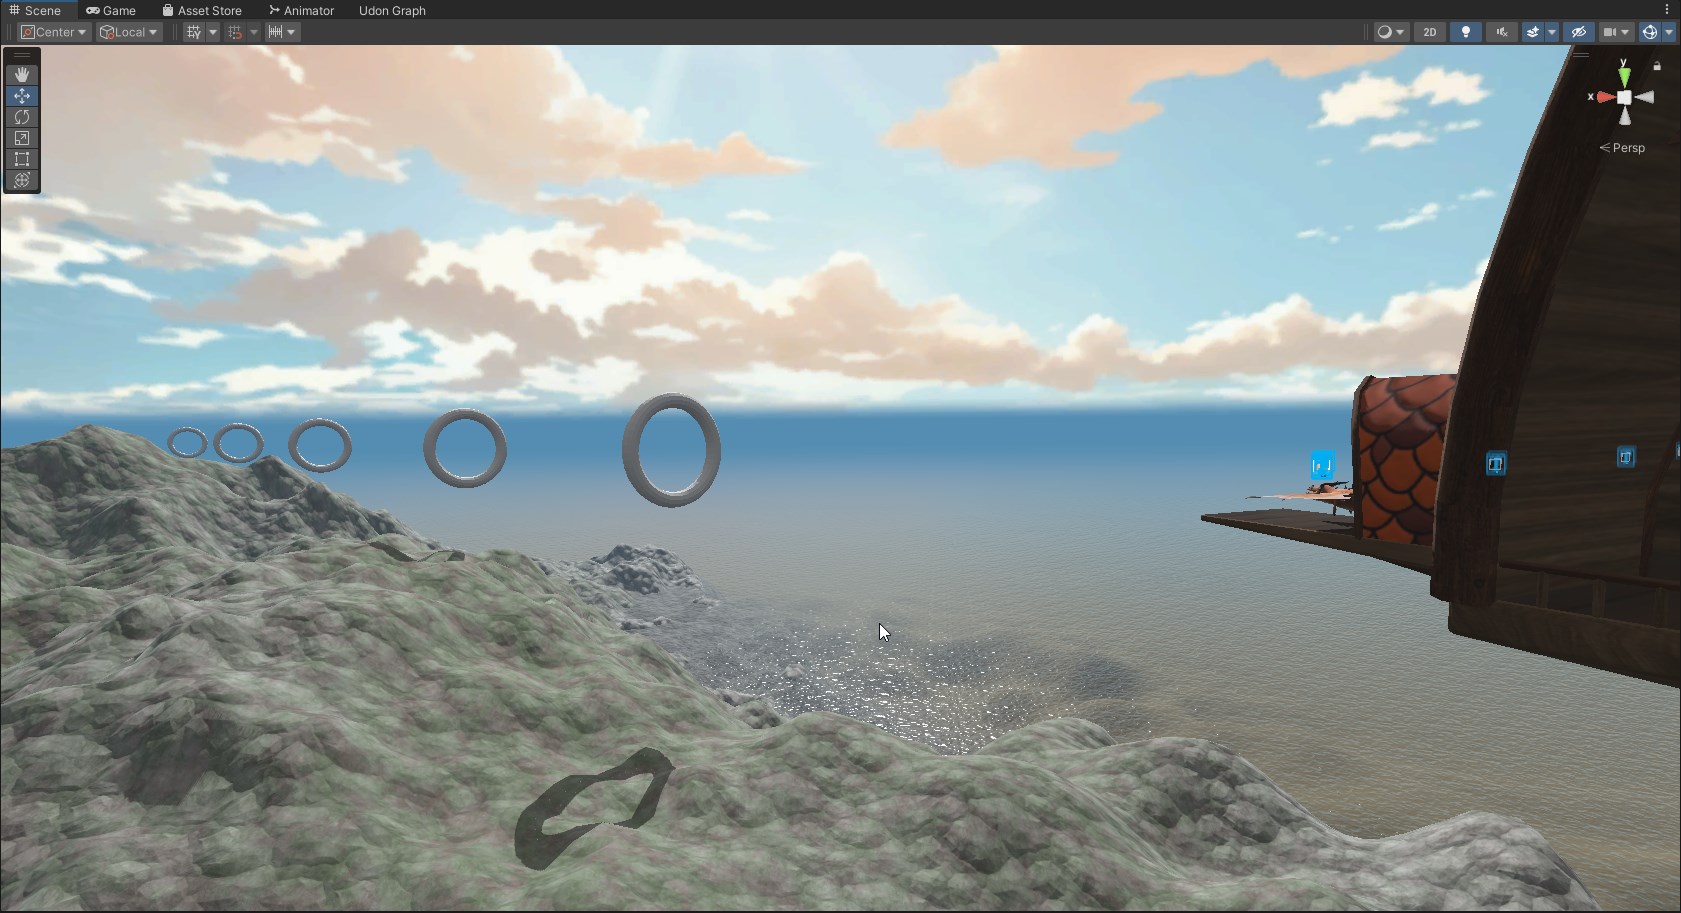Viewport: 1681px width, 913px height.
Task: Open the Udon Graph tab
Action: pos(392,10)
